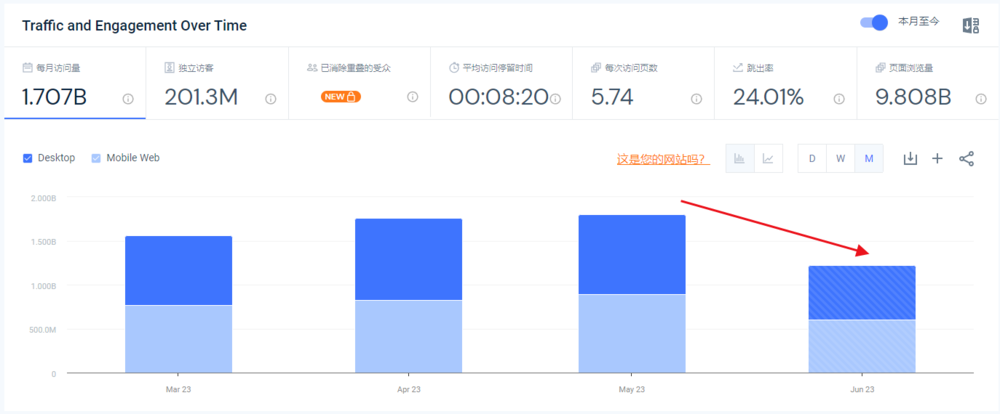This screenshot has width=1000, height=414.
Task: Select the 平均访问停留时间 metric tab
Action: click(x=500, y=83)
